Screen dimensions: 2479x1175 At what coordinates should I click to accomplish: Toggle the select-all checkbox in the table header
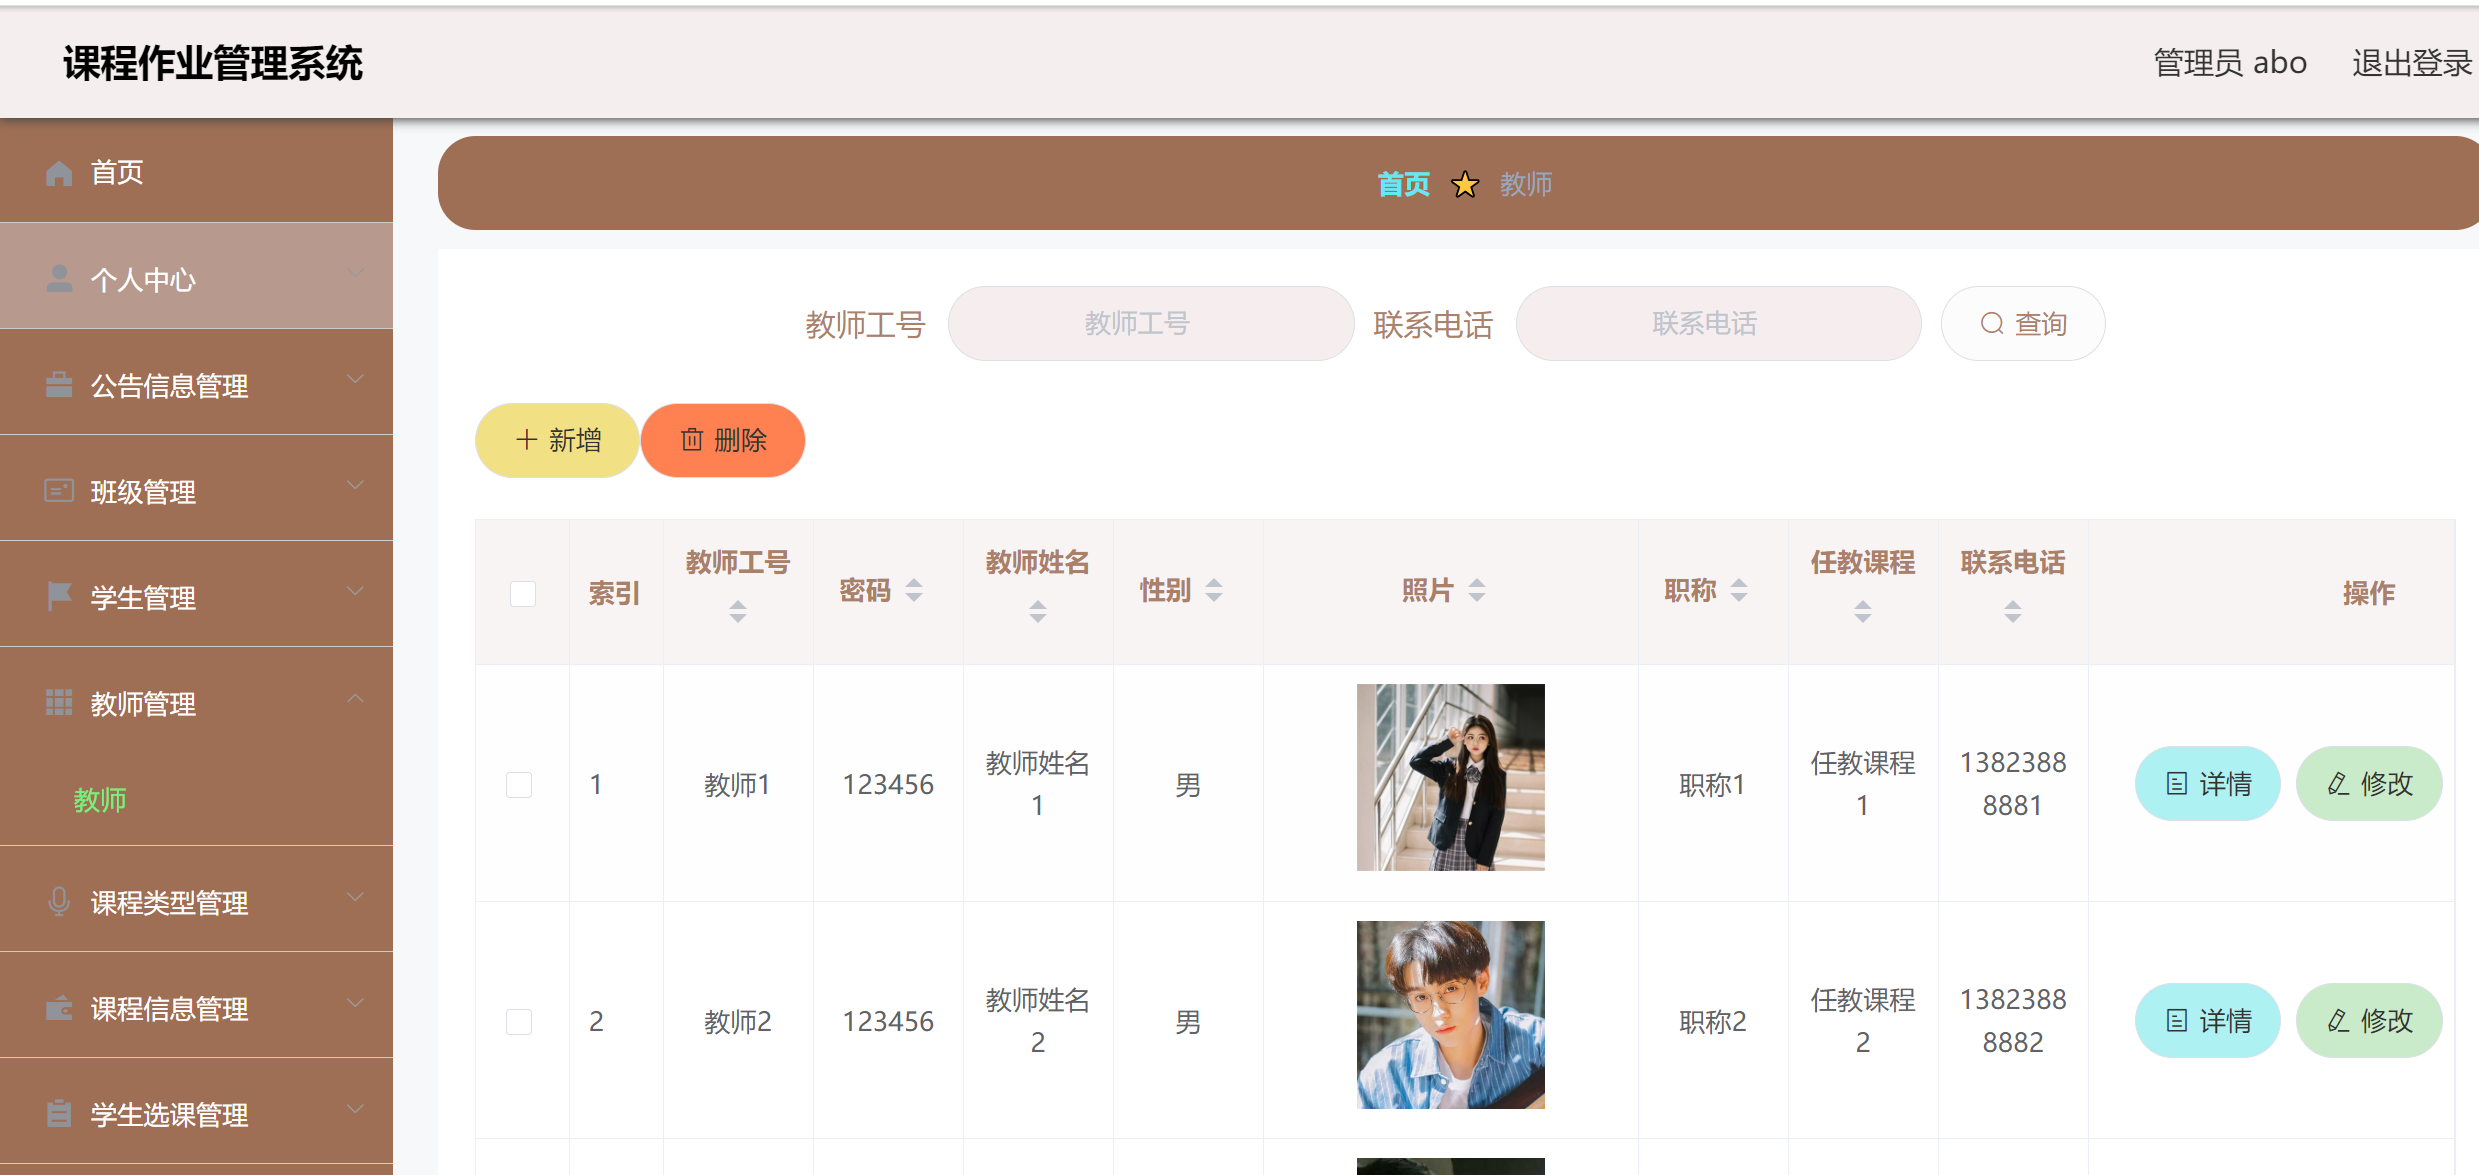click(x=521, y=593)
